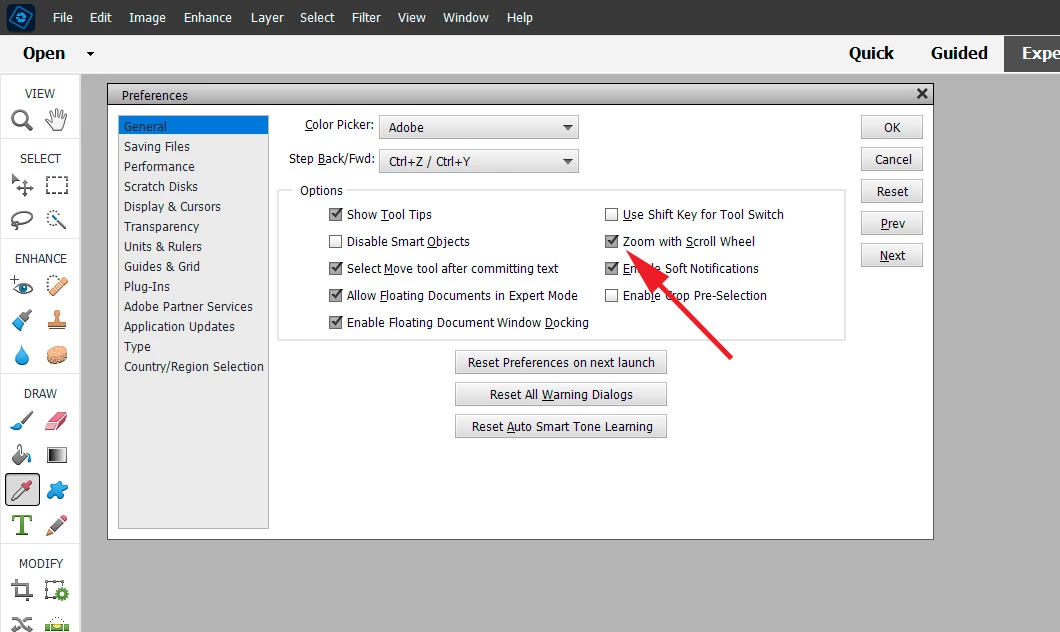Enable Crop Pre-Selection checkbox

pyautogui.click(x=611, y=295)
